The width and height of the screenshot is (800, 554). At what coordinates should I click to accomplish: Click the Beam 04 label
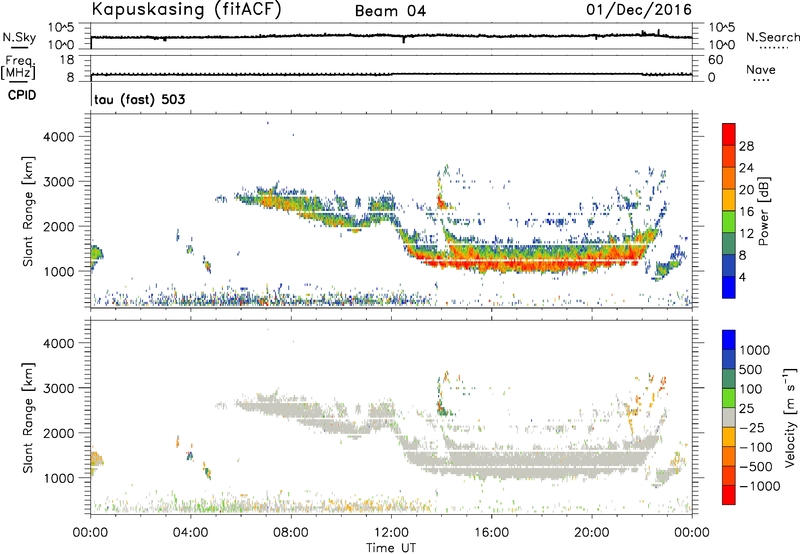pos(390,11)
